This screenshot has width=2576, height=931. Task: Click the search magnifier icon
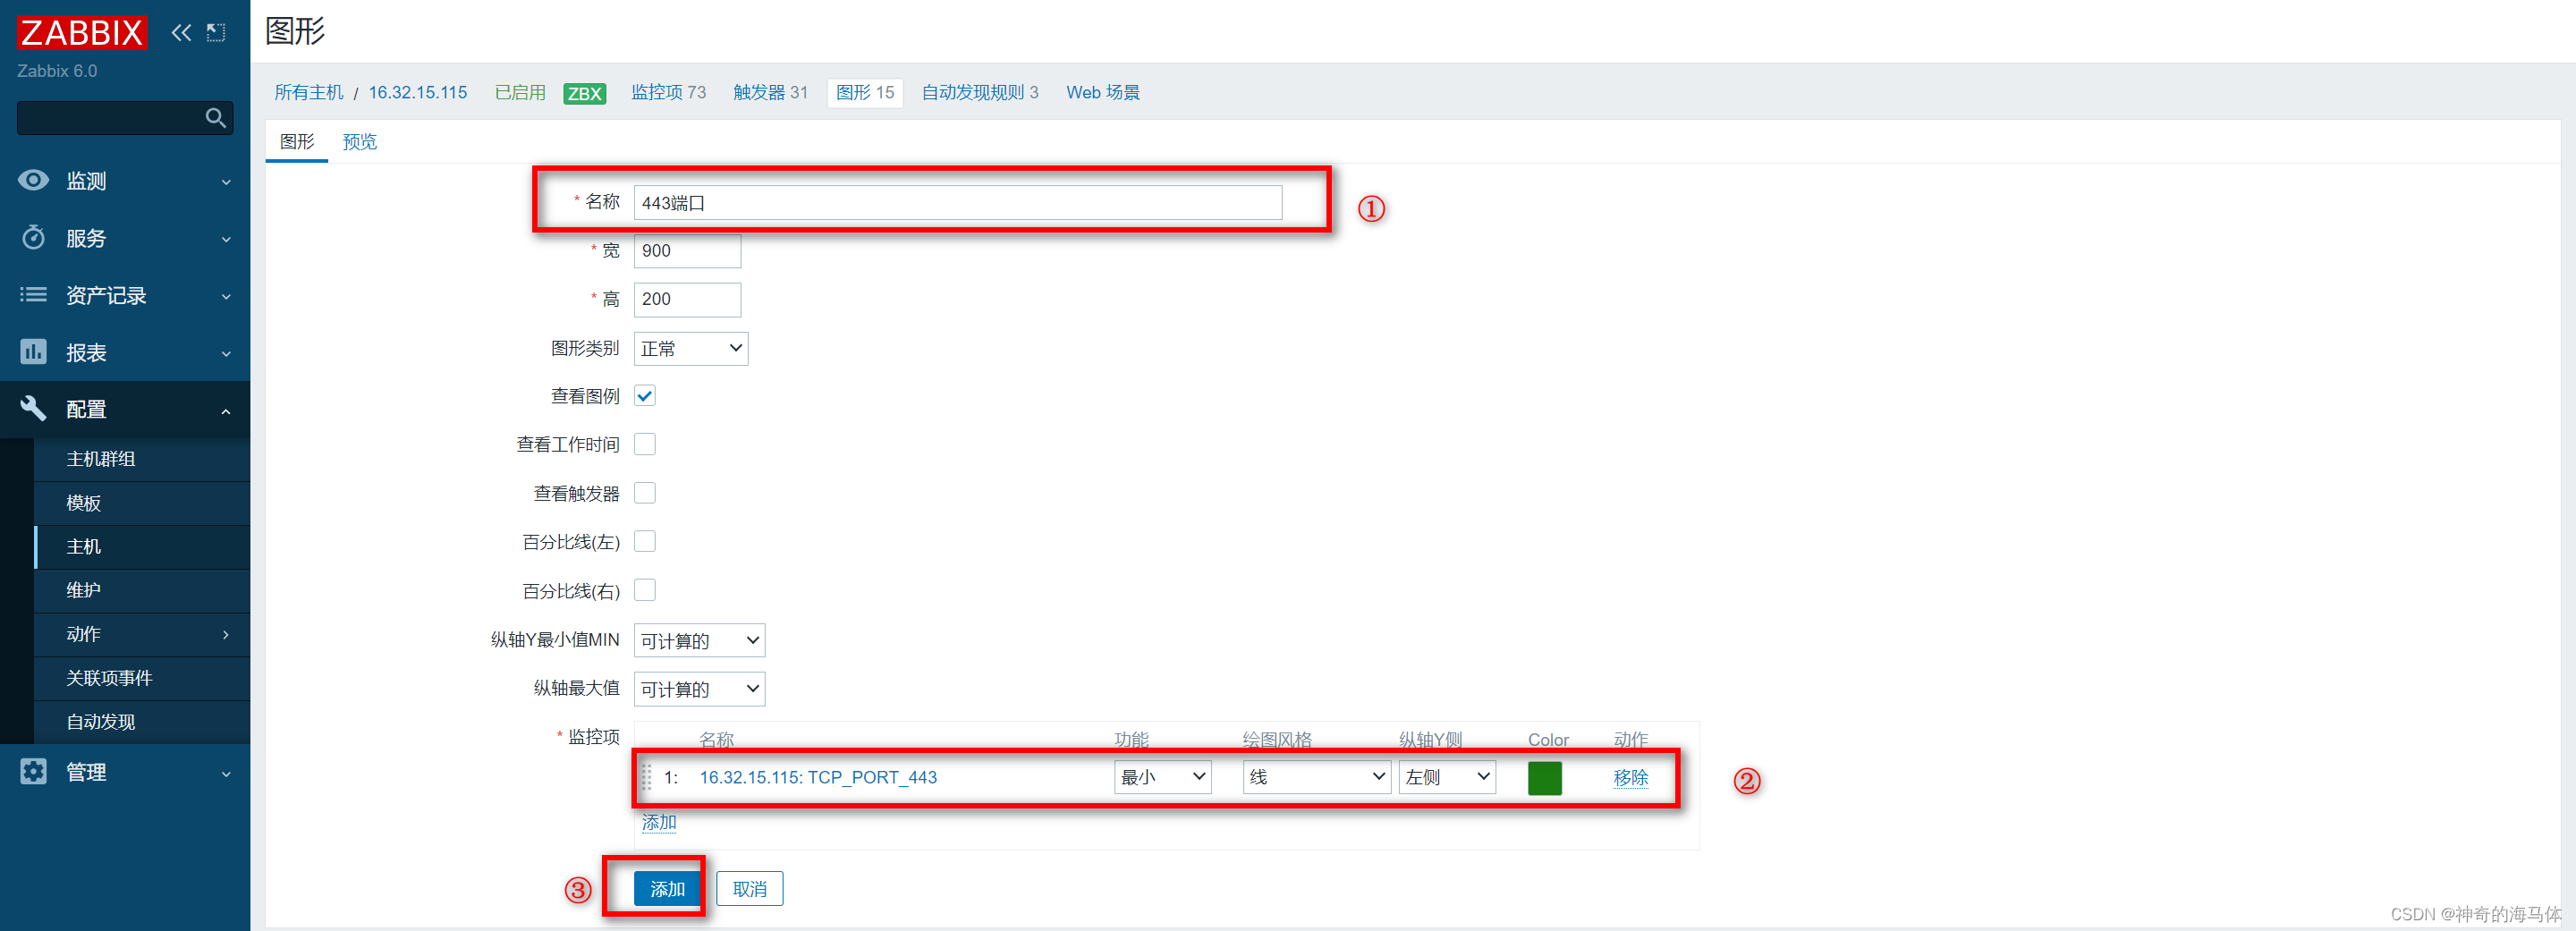click(215, 118)
